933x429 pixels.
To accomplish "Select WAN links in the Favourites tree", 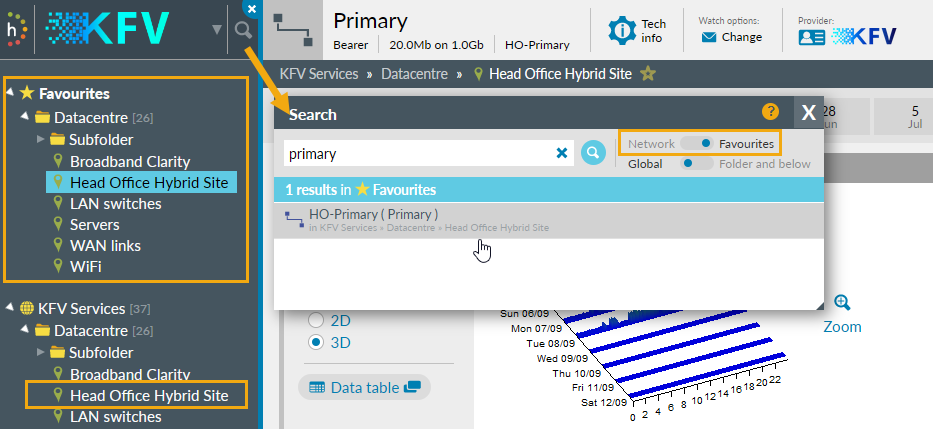I will pos(105,245).
